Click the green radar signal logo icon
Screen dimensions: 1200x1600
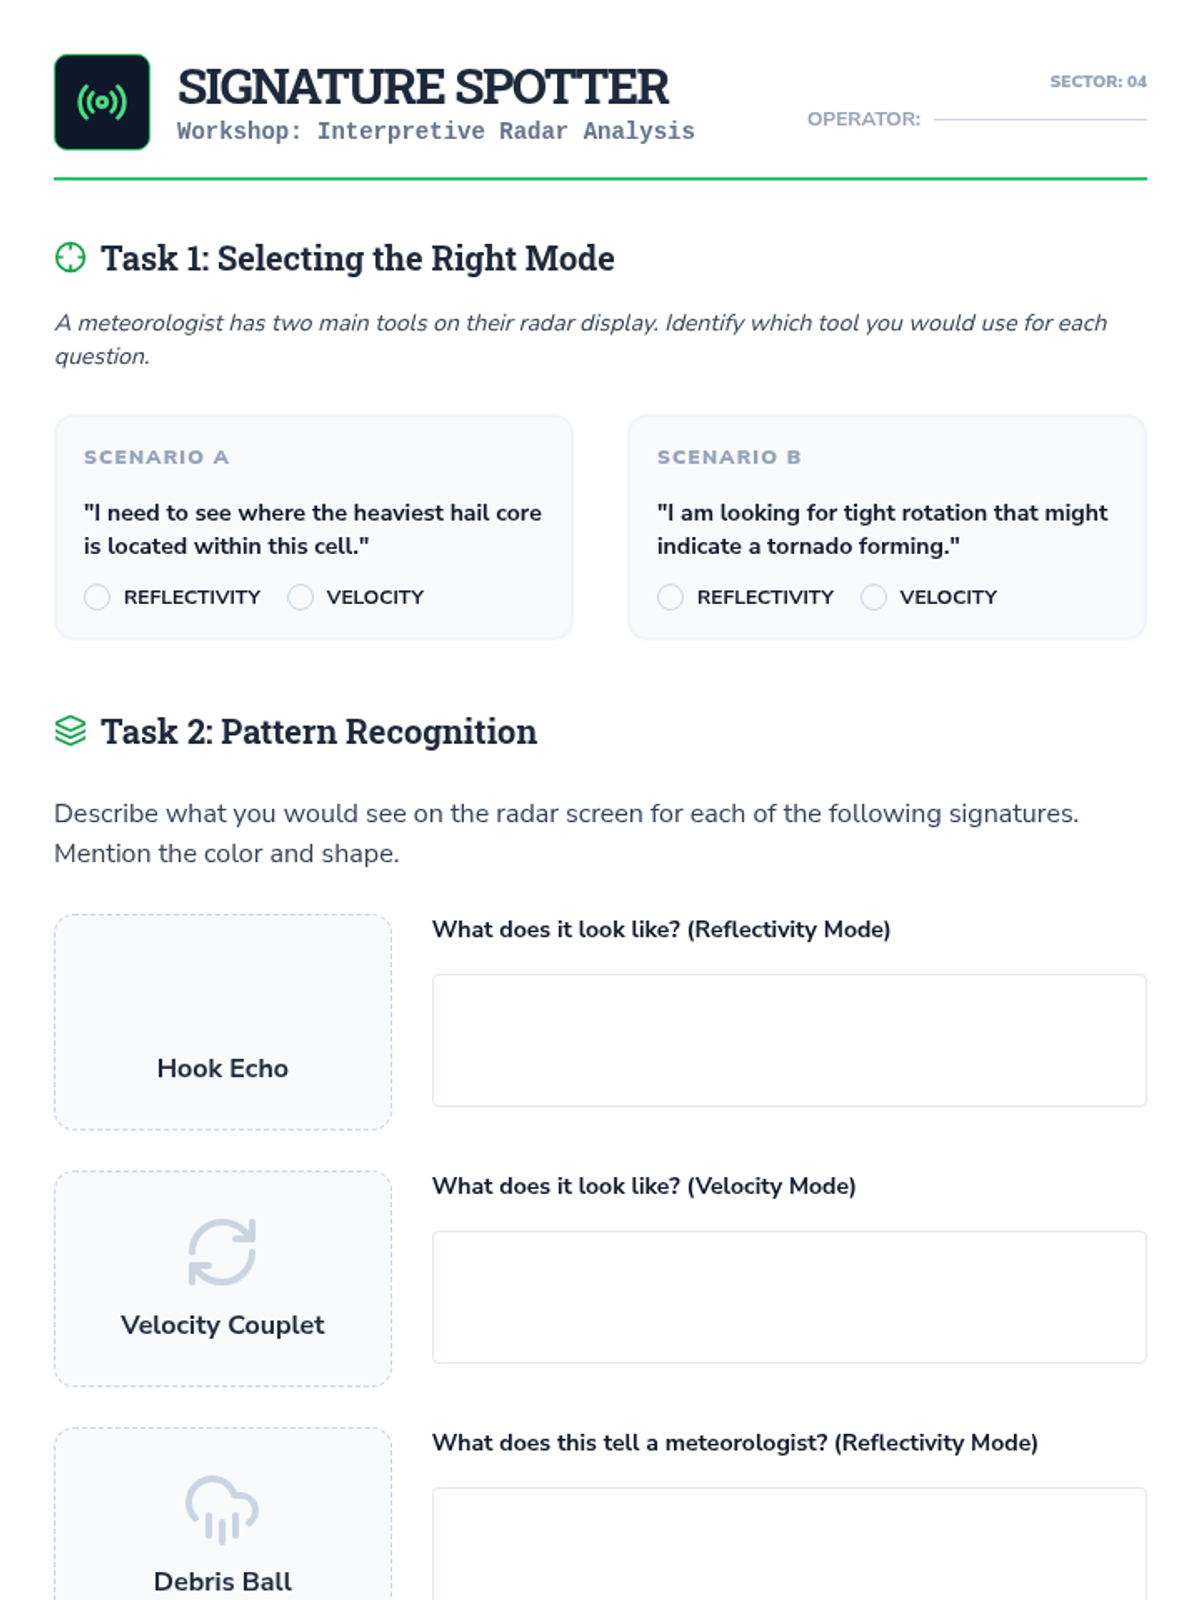pos(102,102)
